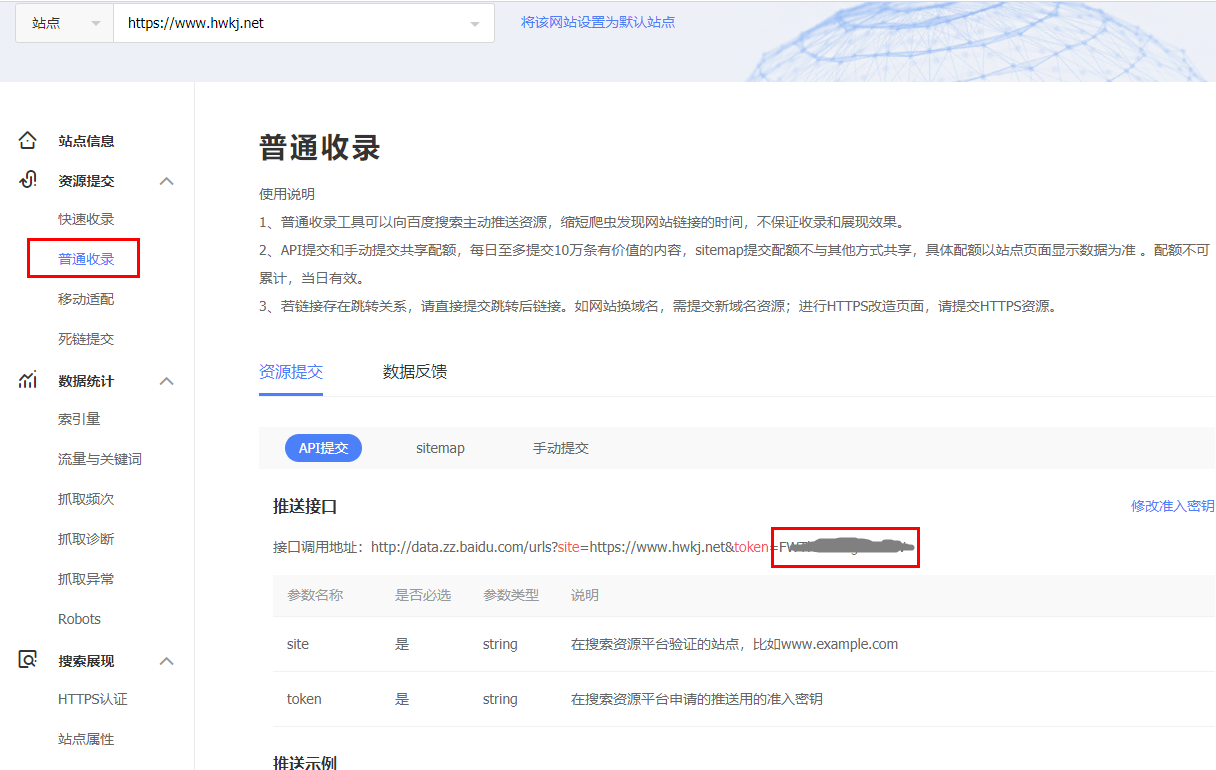Select the API提交 pill tab

click(323, 448)
